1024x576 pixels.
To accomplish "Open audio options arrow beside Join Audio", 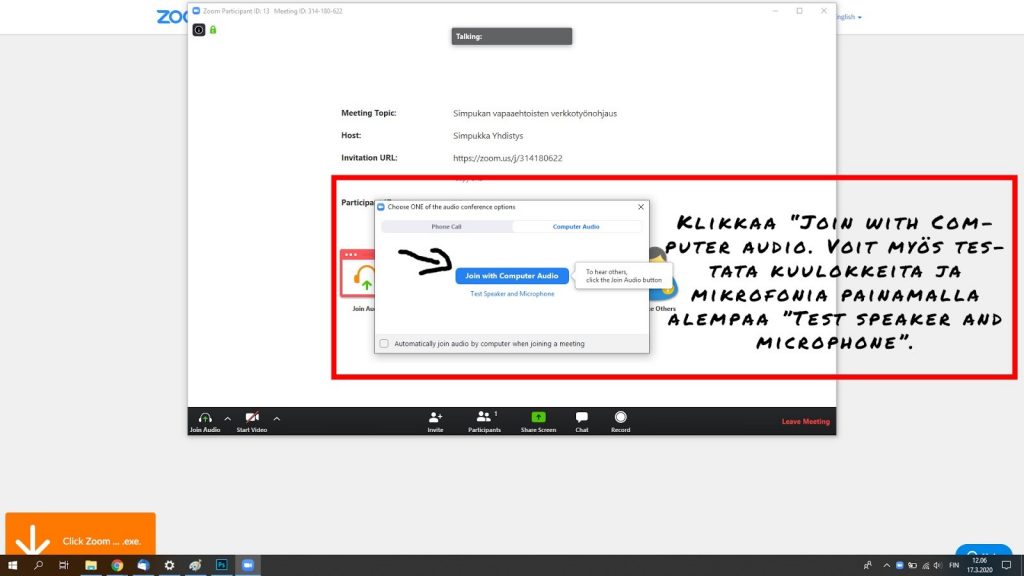I will pyautogui.click(x=227, y=419).
